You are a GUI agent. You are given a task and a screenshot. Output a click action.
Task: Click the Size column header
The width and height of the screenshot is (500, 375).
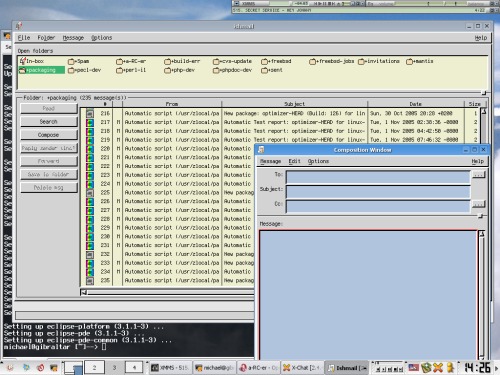pos(474,104)
